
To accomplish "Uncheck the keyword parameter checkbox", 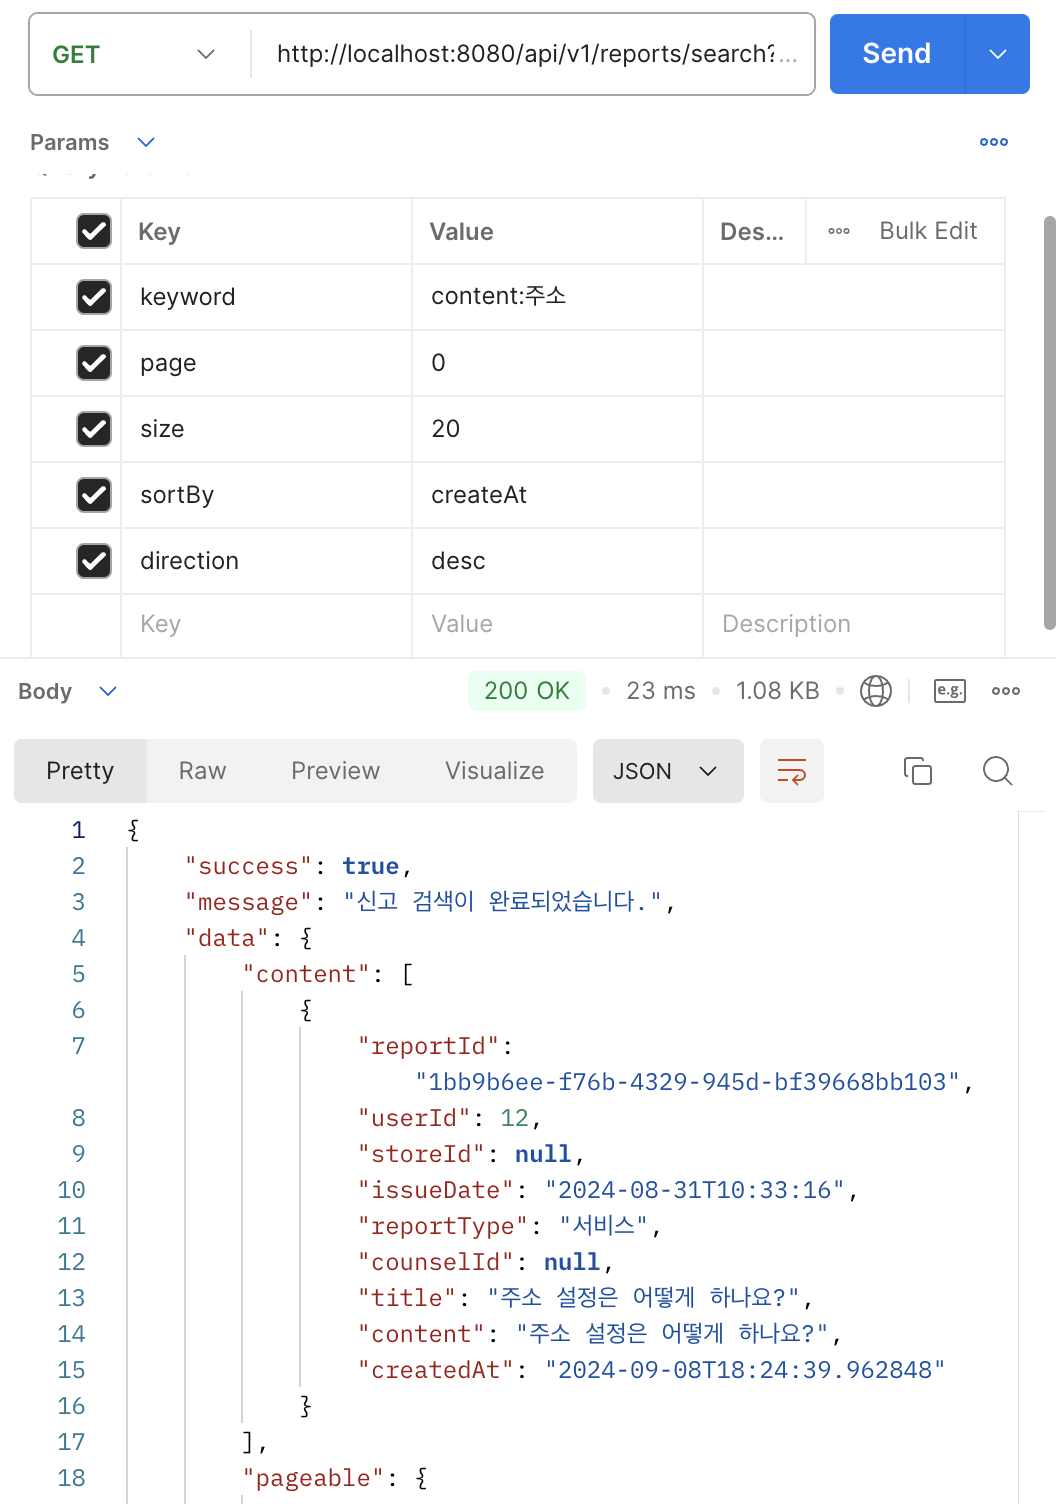I will (94, 297).
